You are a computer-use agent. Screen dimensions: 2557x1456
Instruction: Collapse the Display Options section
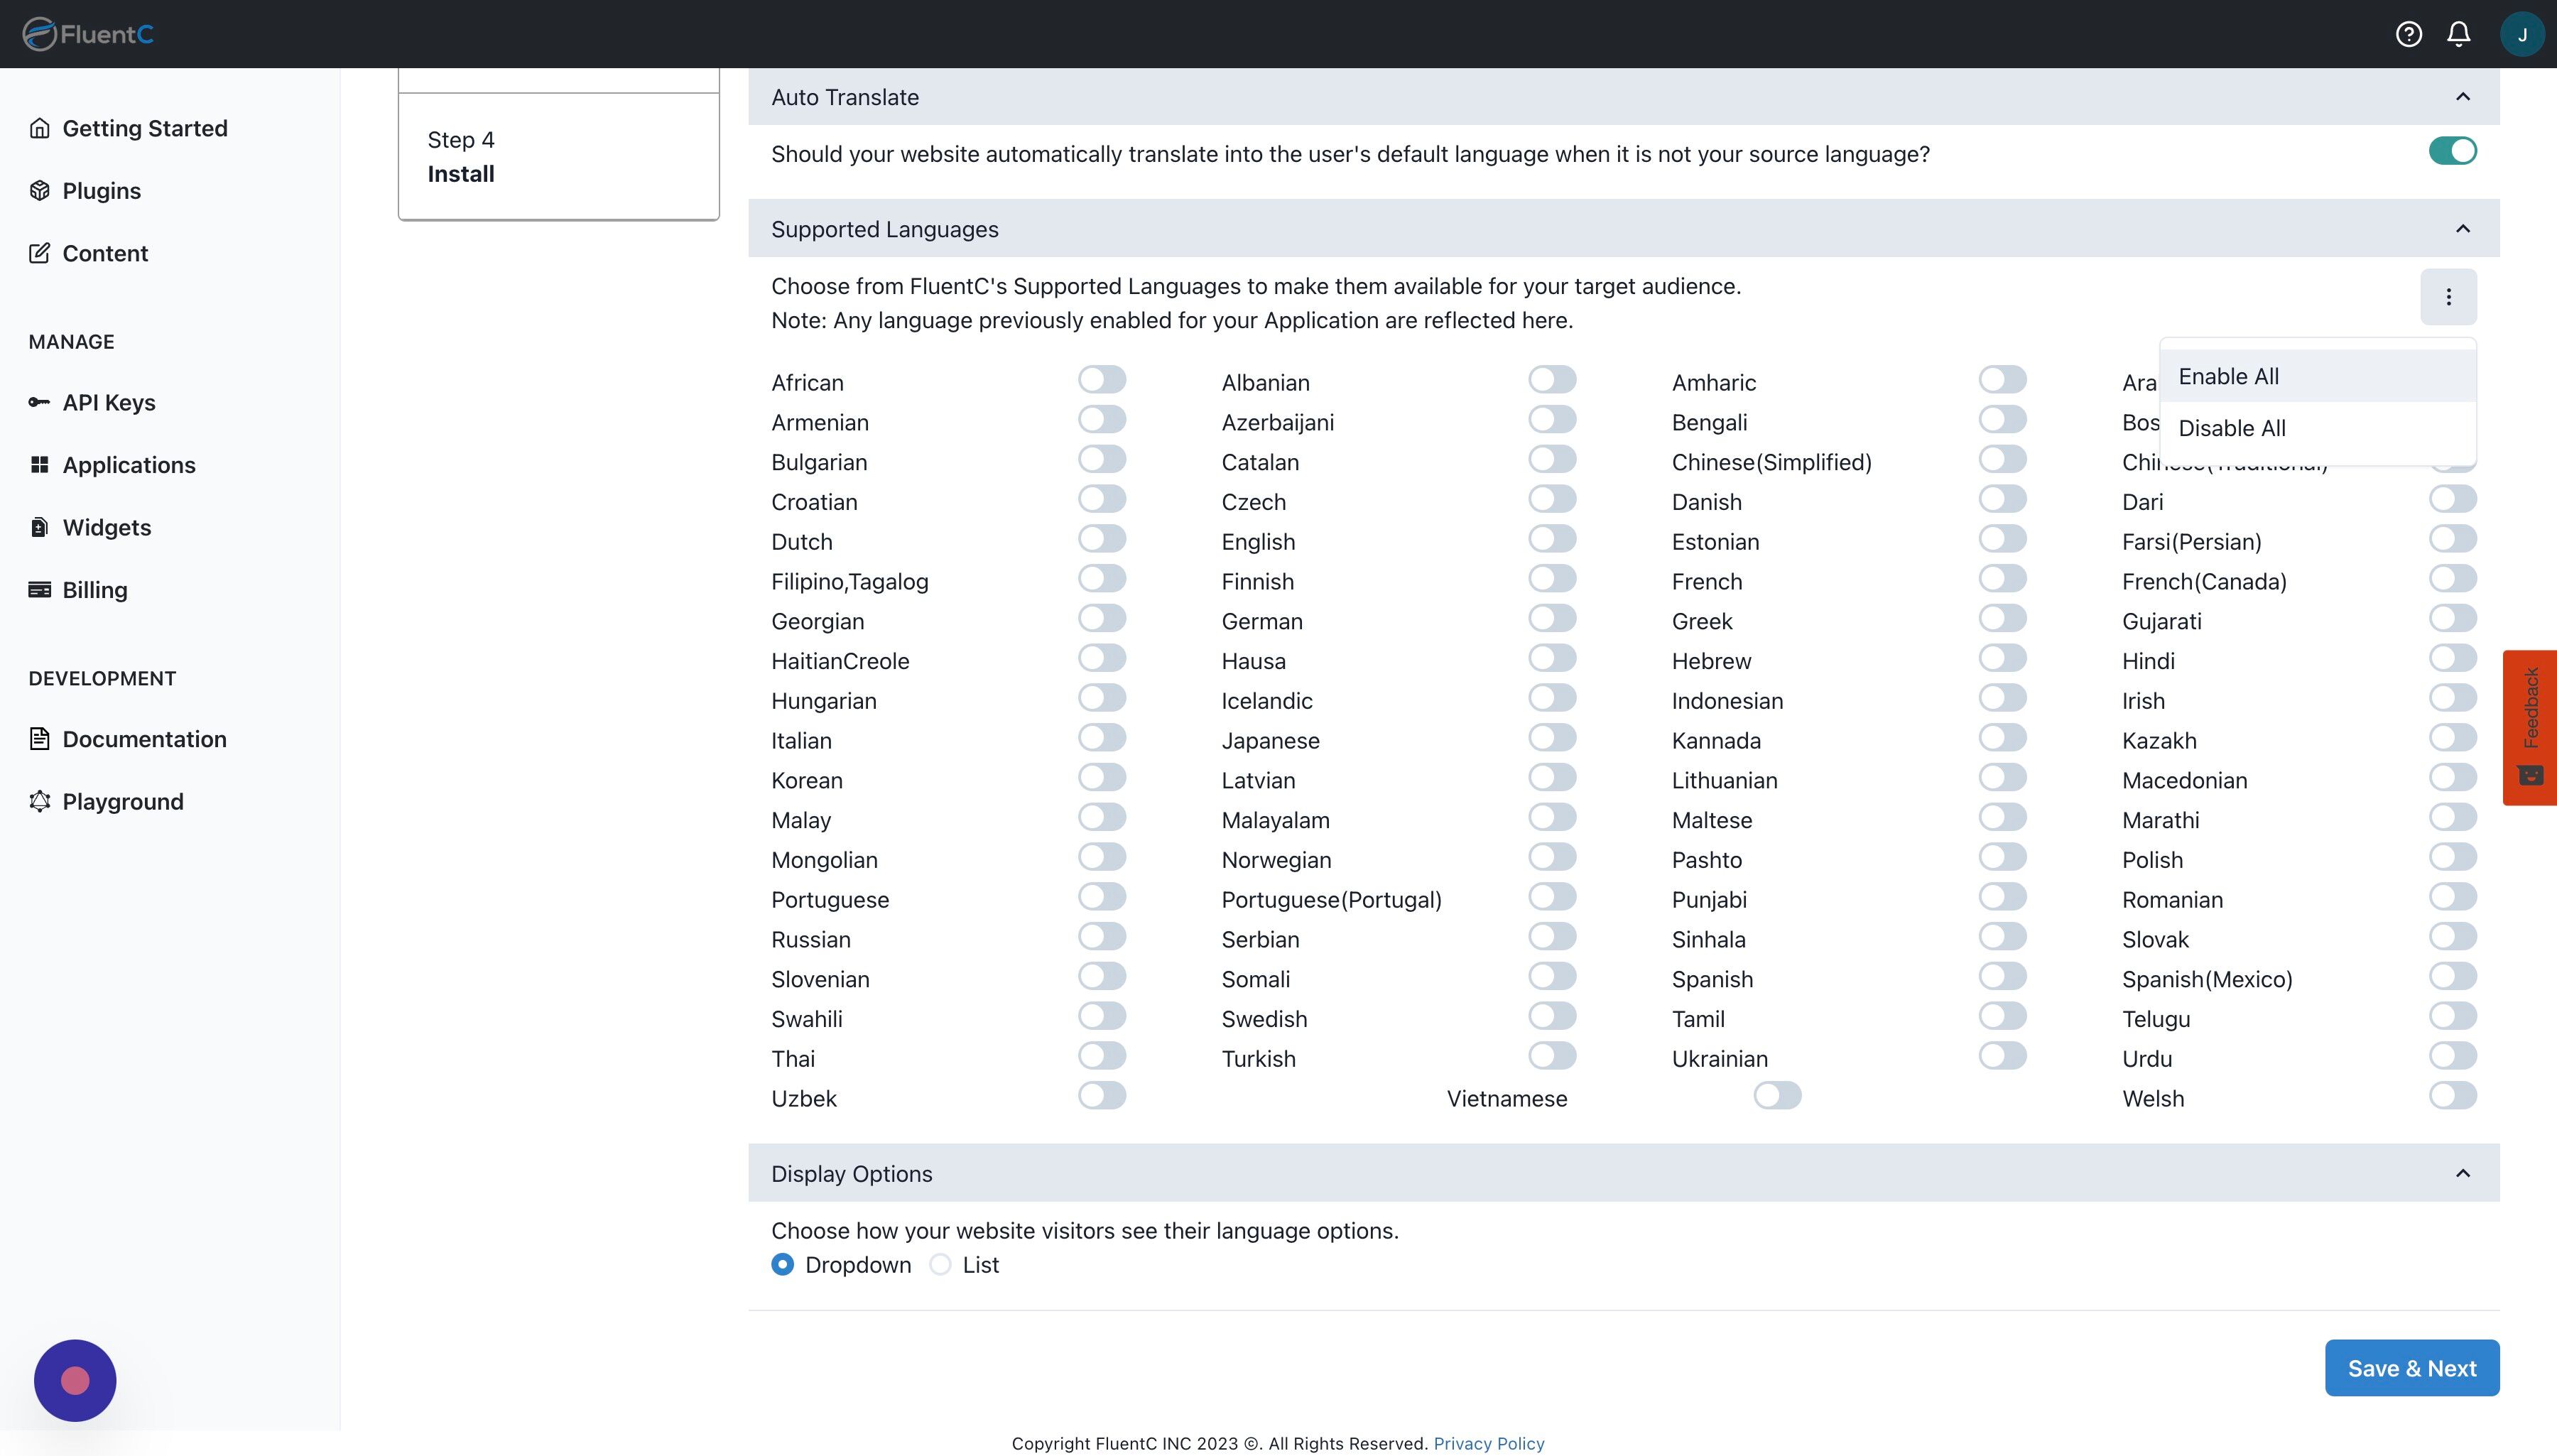(2462, 1173)
